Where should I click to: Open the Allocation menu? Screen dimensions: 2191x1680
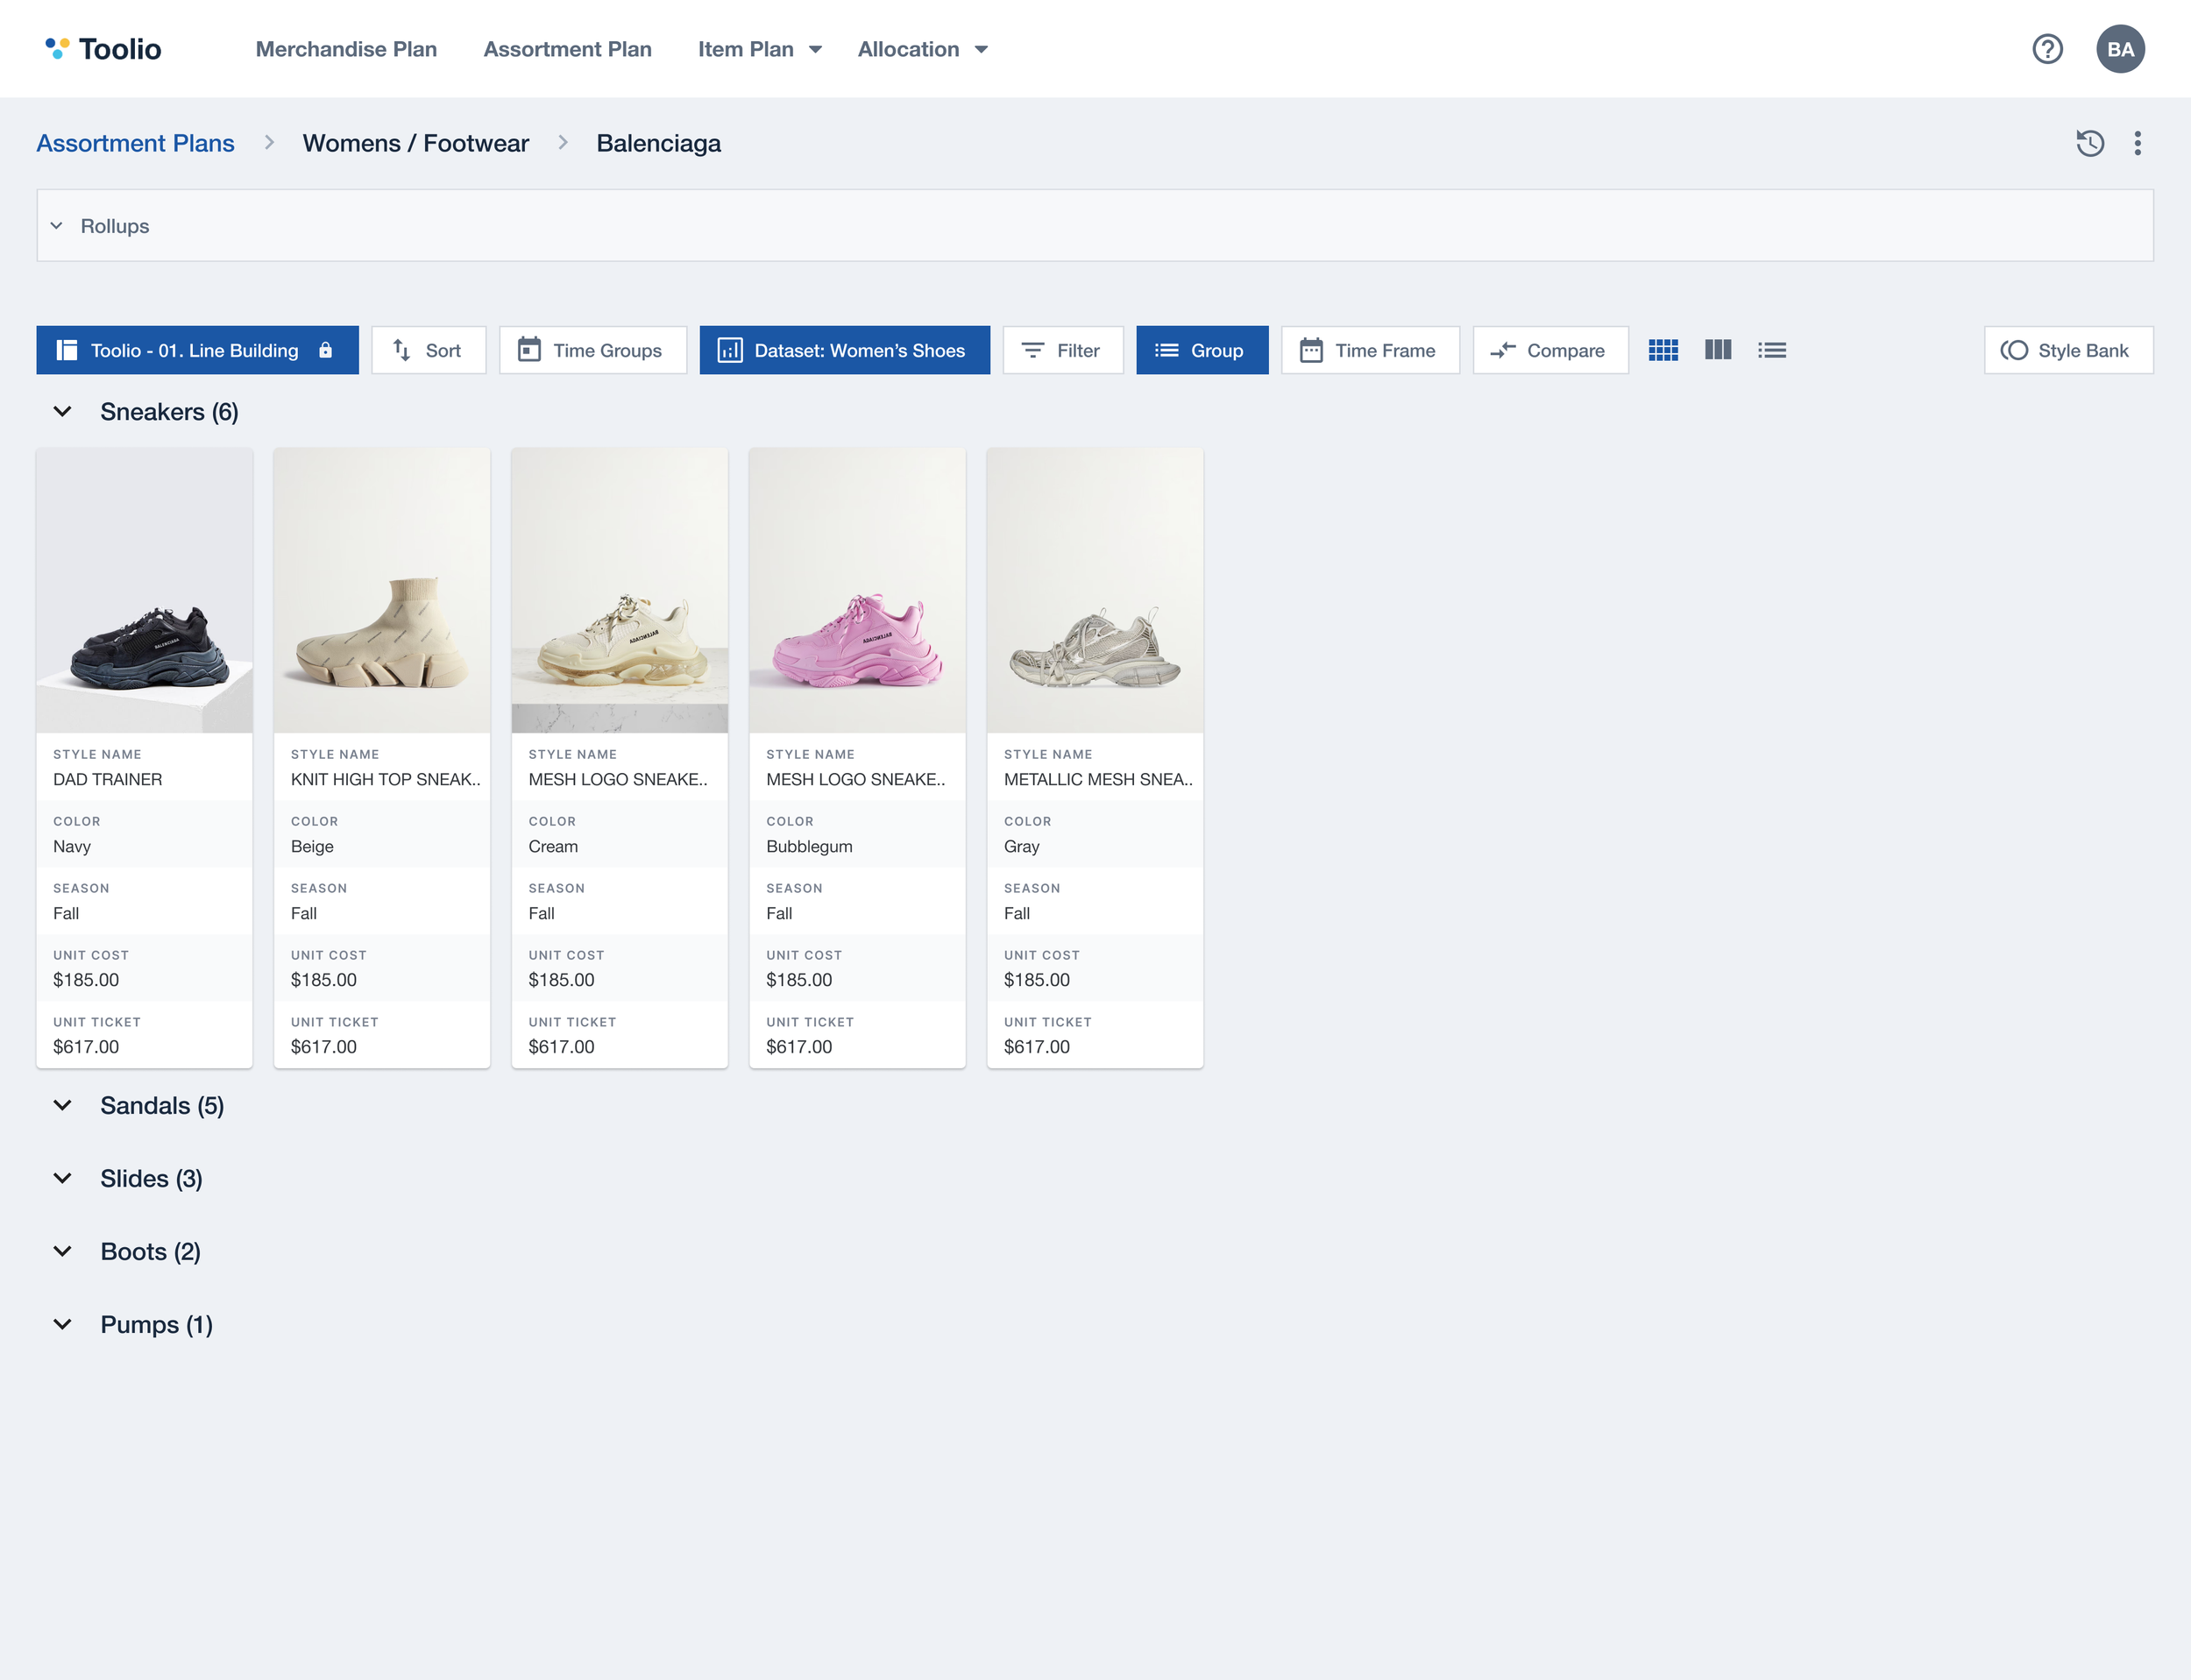(922, 49)
